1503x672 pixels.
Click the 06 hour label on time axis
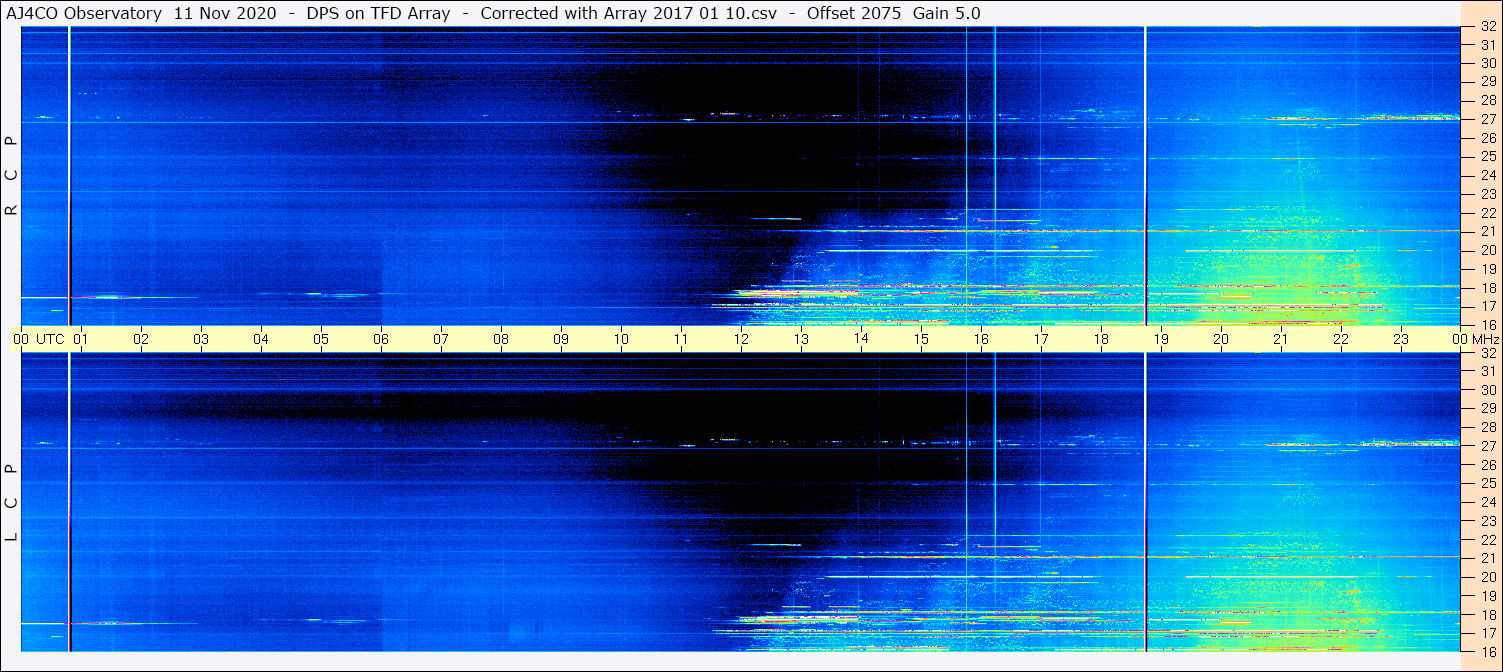click(381, 339)
